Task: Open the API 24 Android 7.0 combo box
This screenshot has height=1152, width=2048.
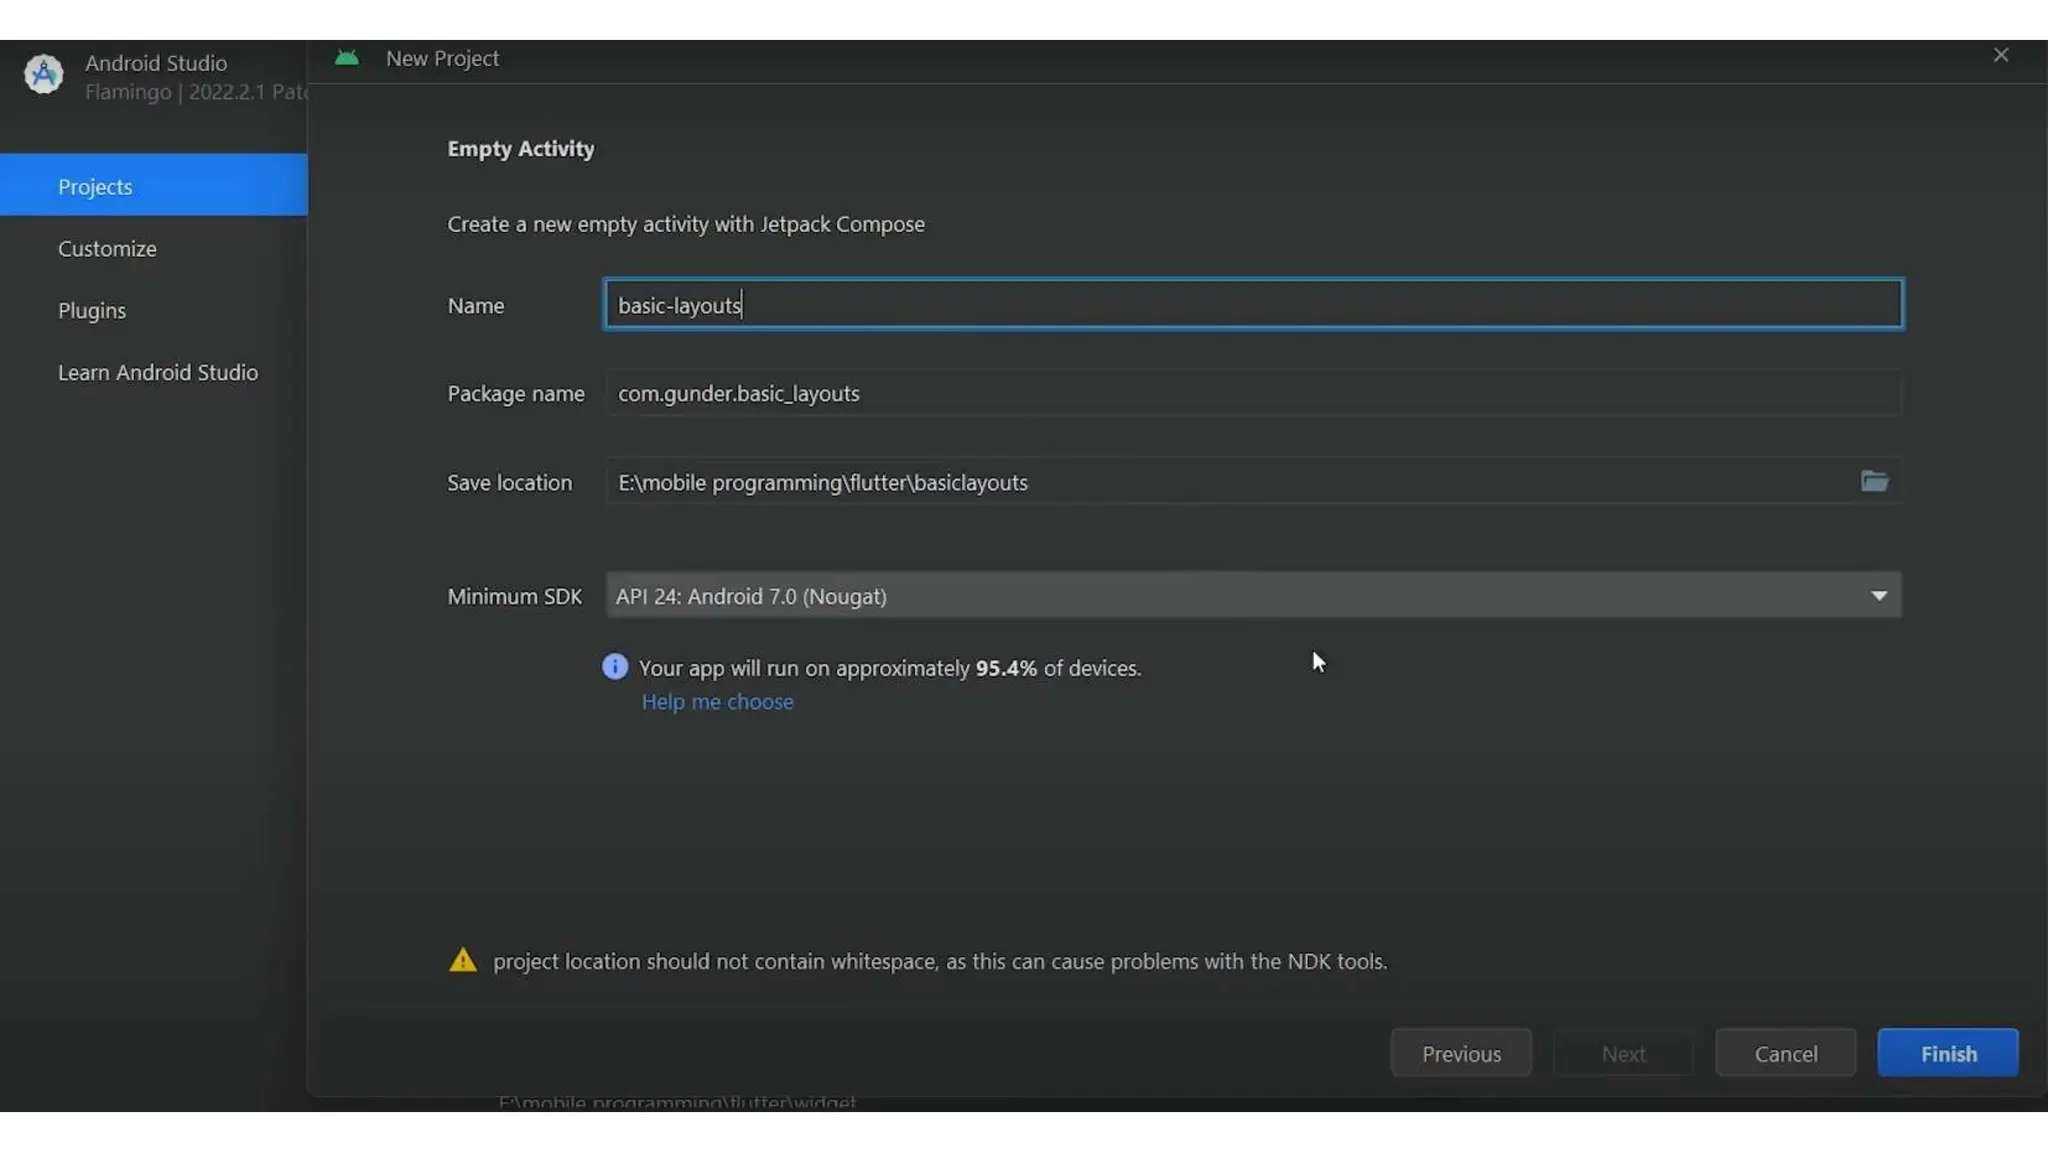Action: [x=1200, y=596]
